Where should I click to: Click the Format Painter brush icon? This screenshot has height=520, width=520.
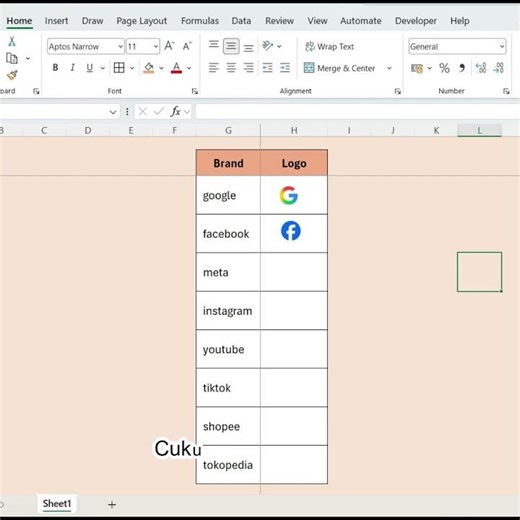12,75
